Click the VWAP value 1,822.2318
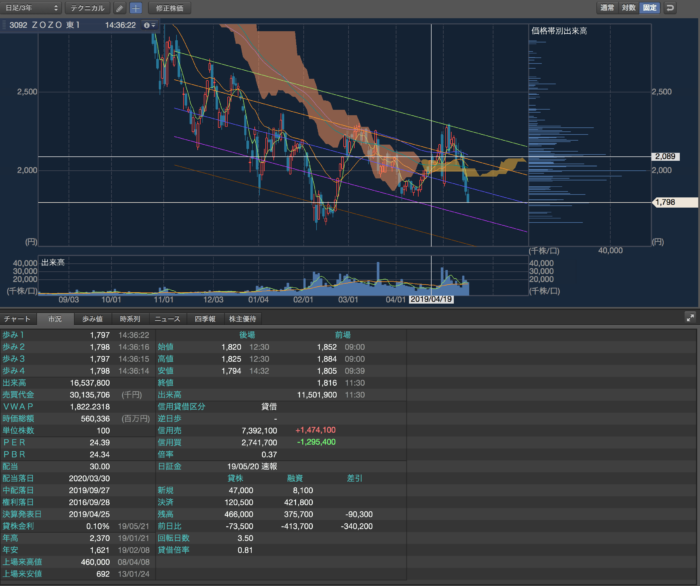Viewport: 700px width, 586px height. pos(90,407)
